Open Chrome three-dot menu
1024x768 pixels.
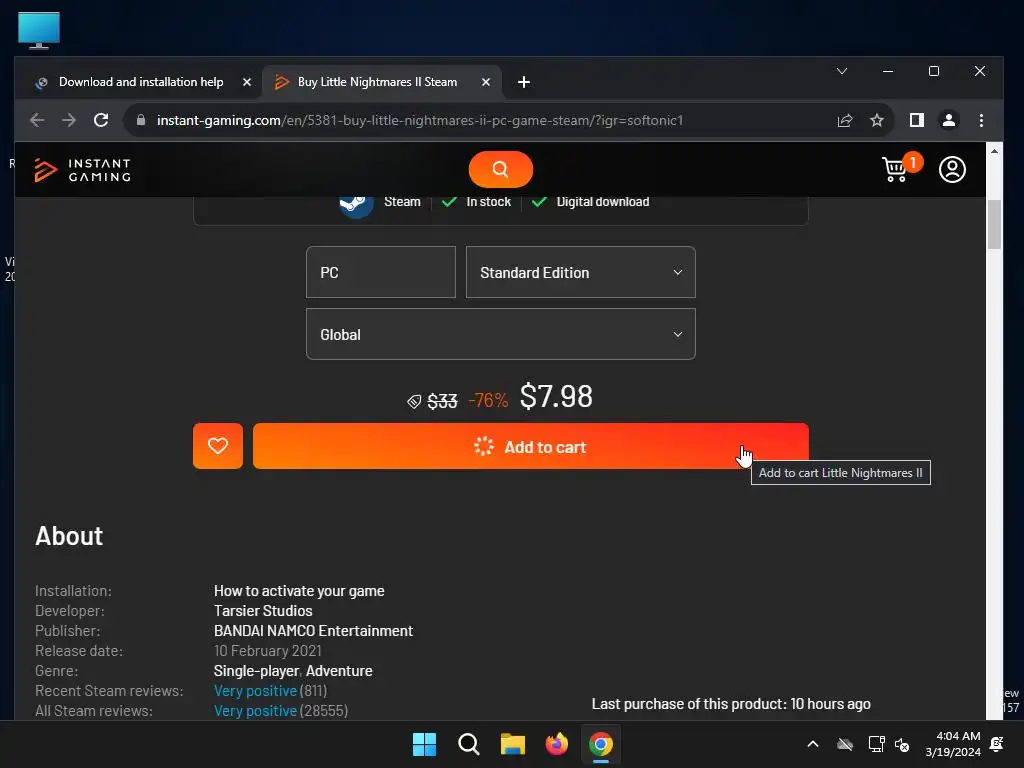pyautogui.click(x=981, y=120)
